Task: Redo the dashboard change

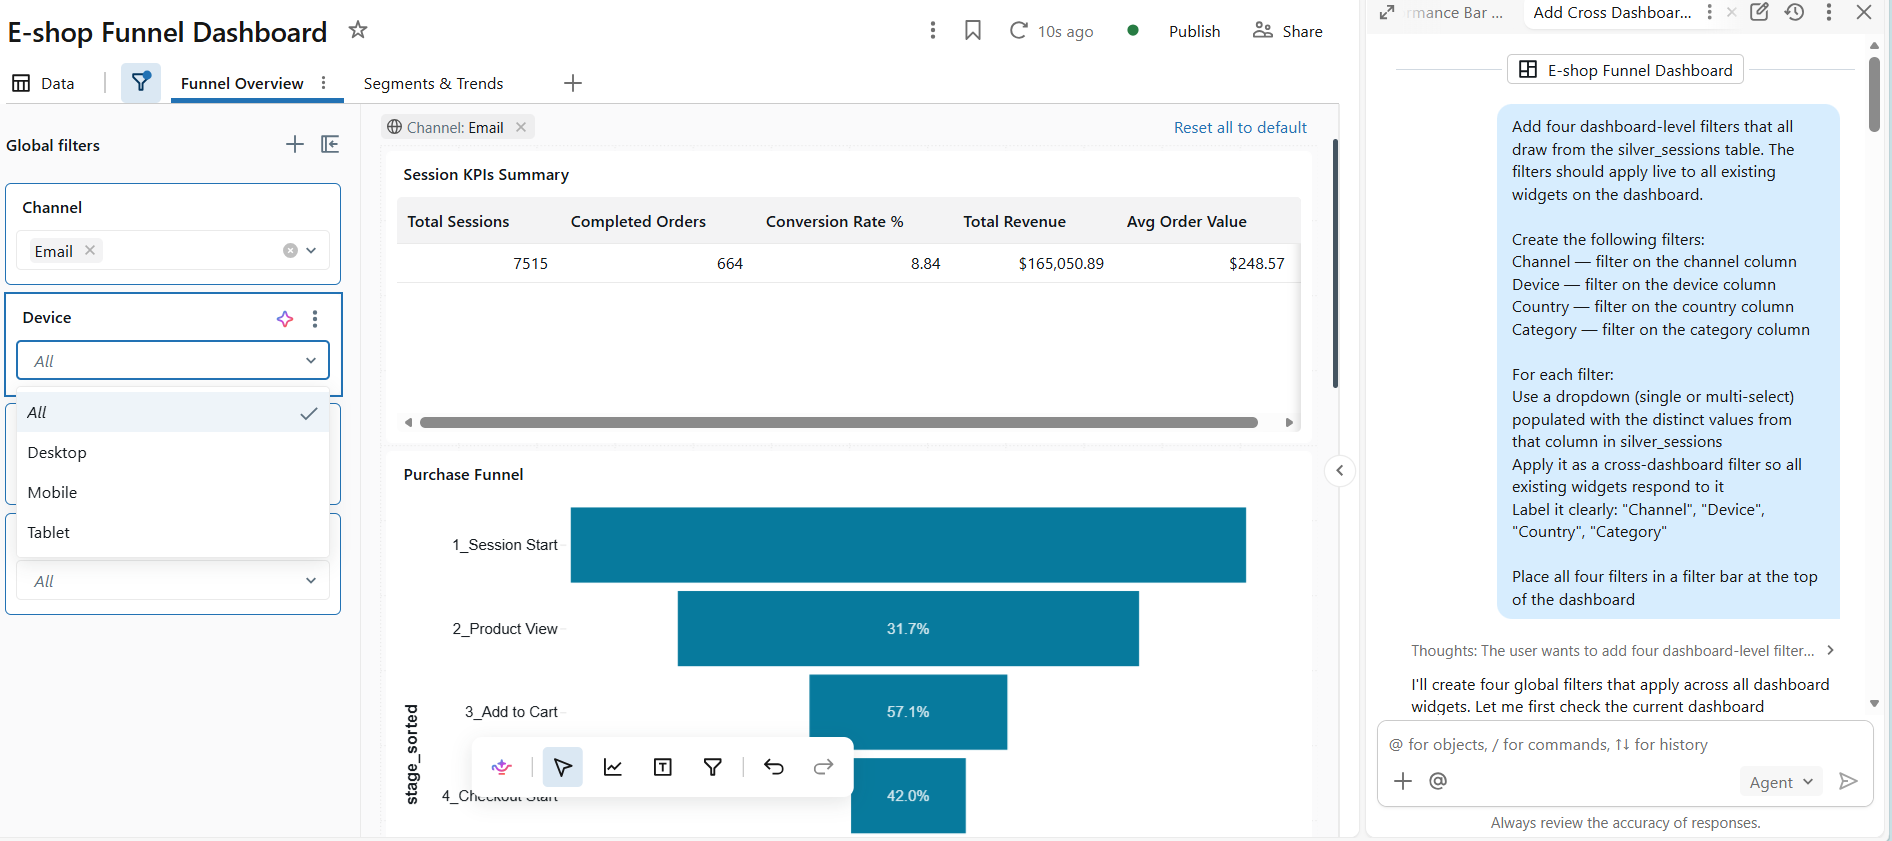Action: point(824,767)
